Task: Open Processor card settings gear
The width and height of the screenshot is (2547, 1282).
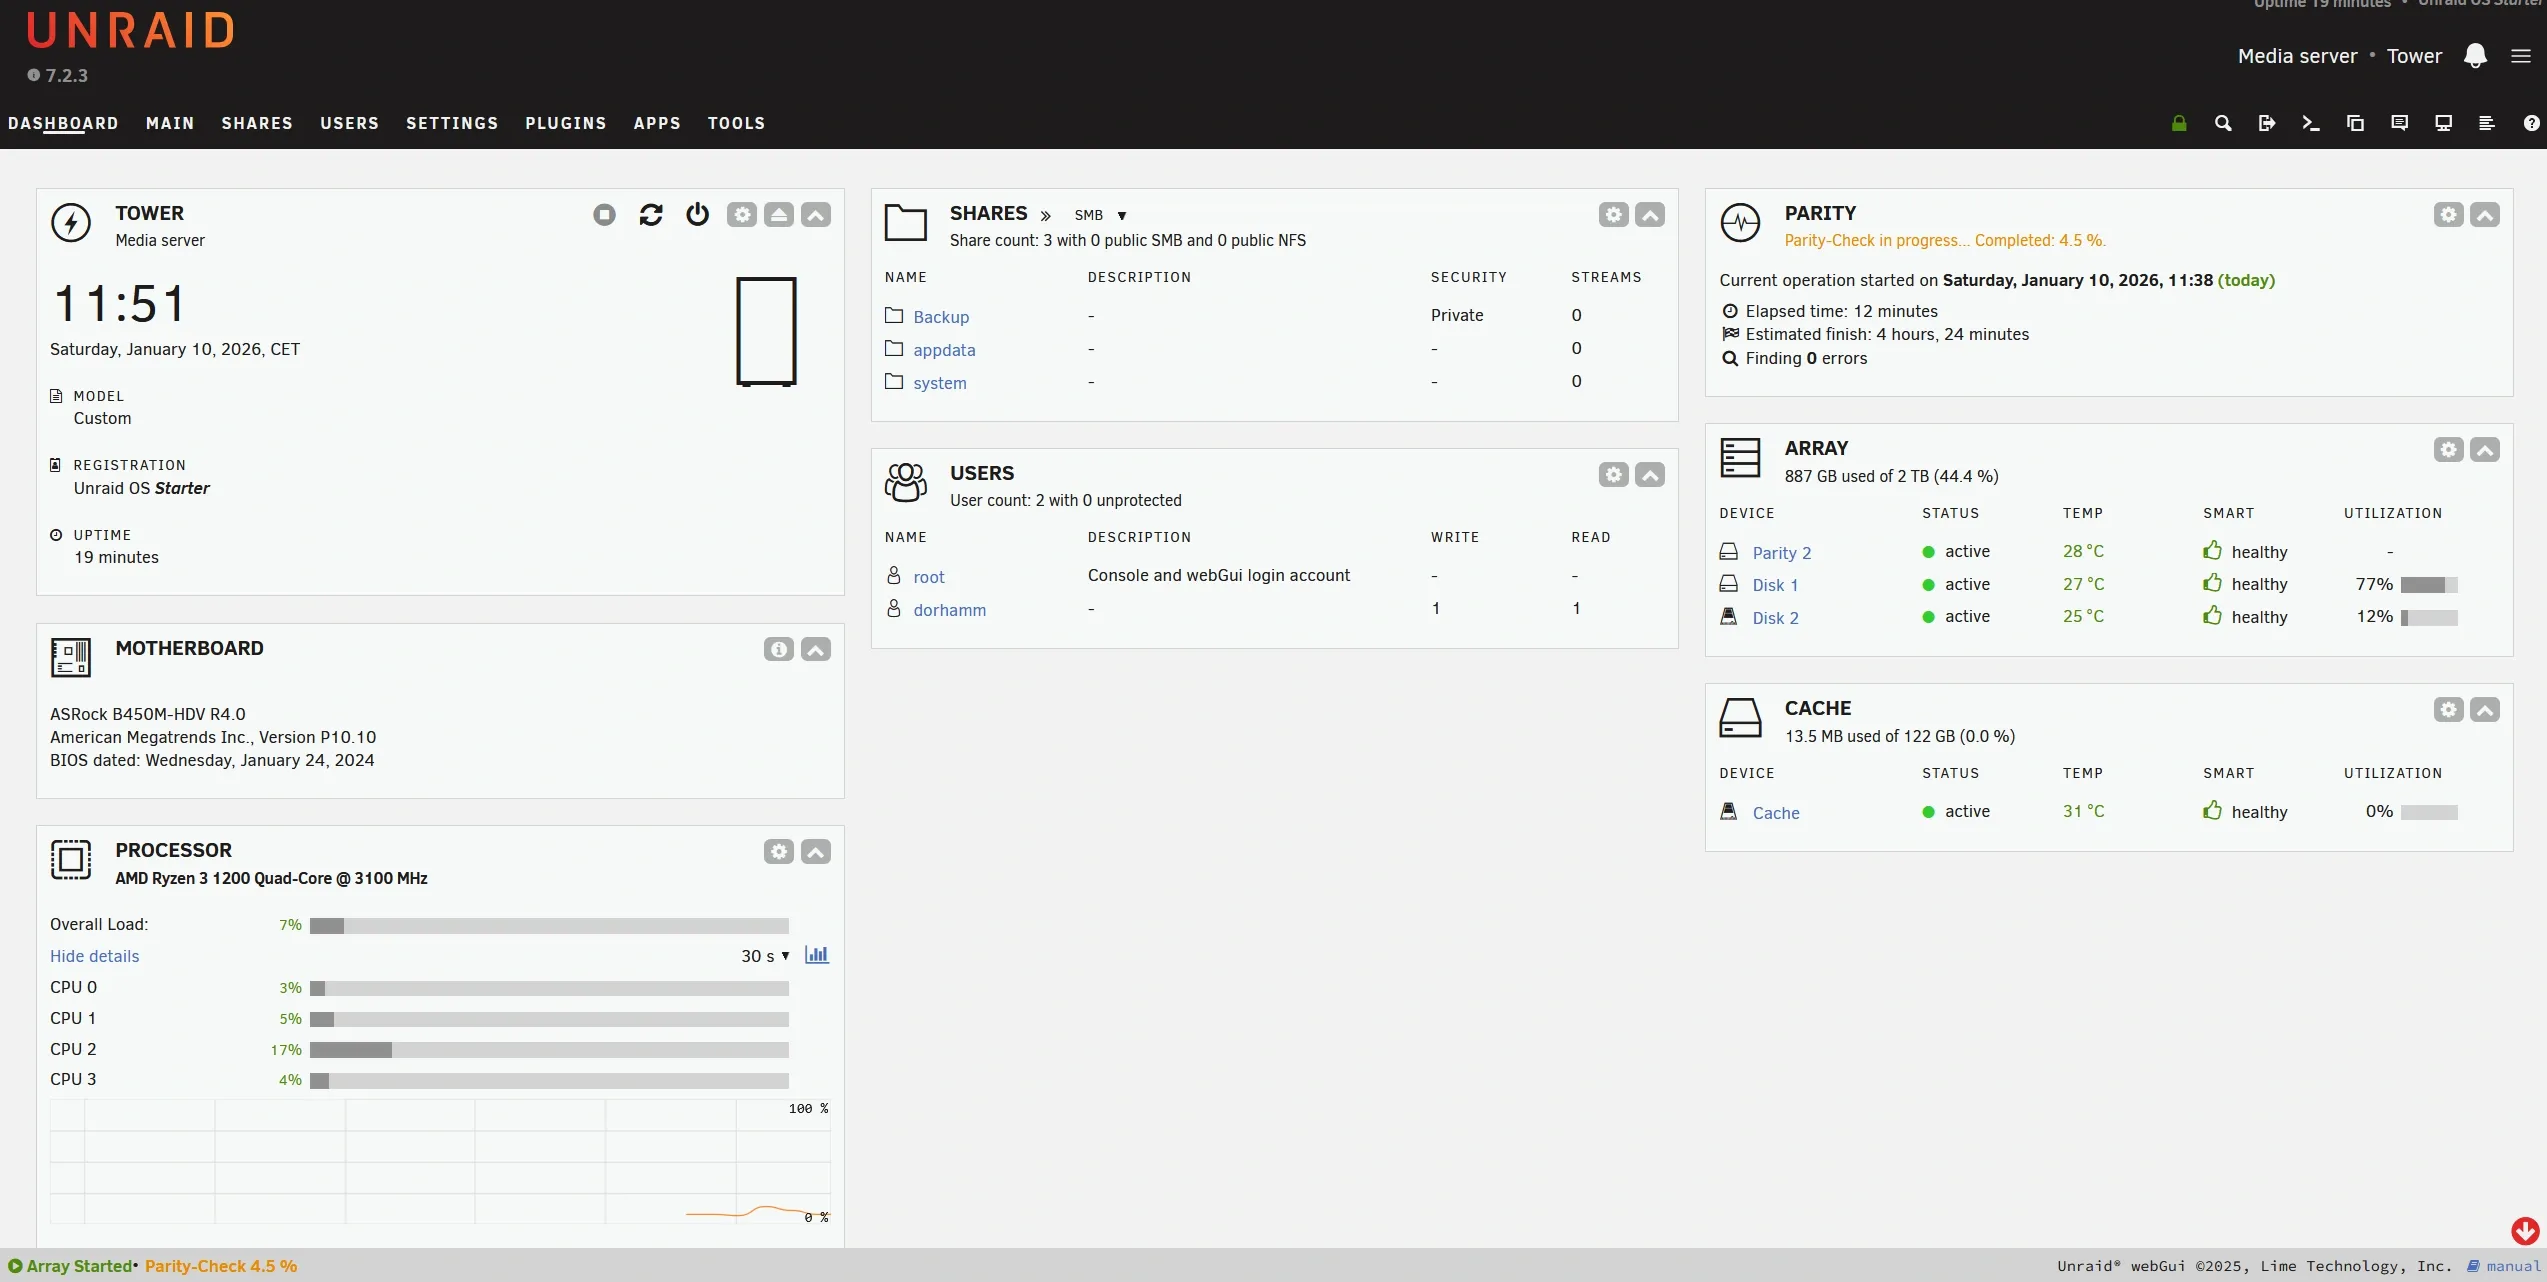Action: coord(779,852)
